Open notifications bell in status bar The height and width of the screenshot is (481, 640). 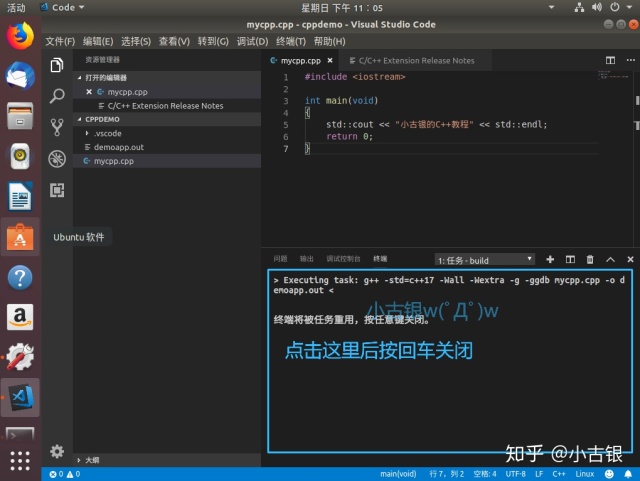click(x=628, y=474)
